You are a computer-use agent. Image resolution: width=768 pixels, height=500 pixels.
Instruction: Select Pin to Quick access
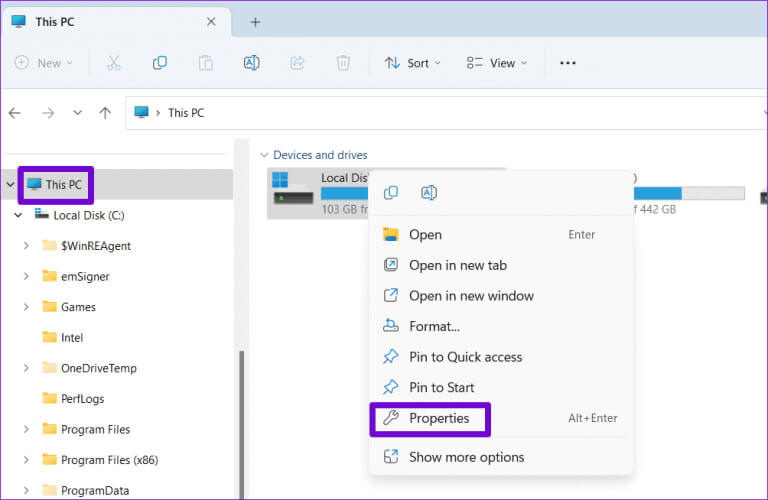(465, 357)
